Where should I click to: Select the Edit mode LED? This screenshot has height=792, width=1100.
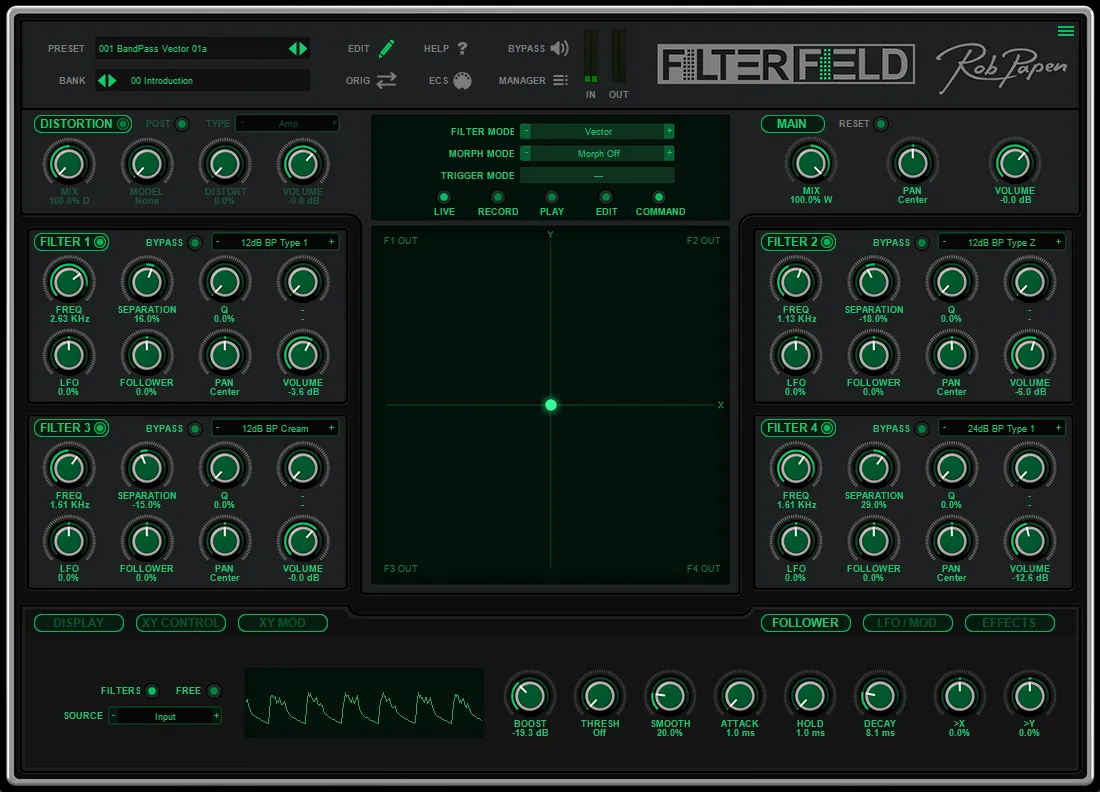(605, 197)
